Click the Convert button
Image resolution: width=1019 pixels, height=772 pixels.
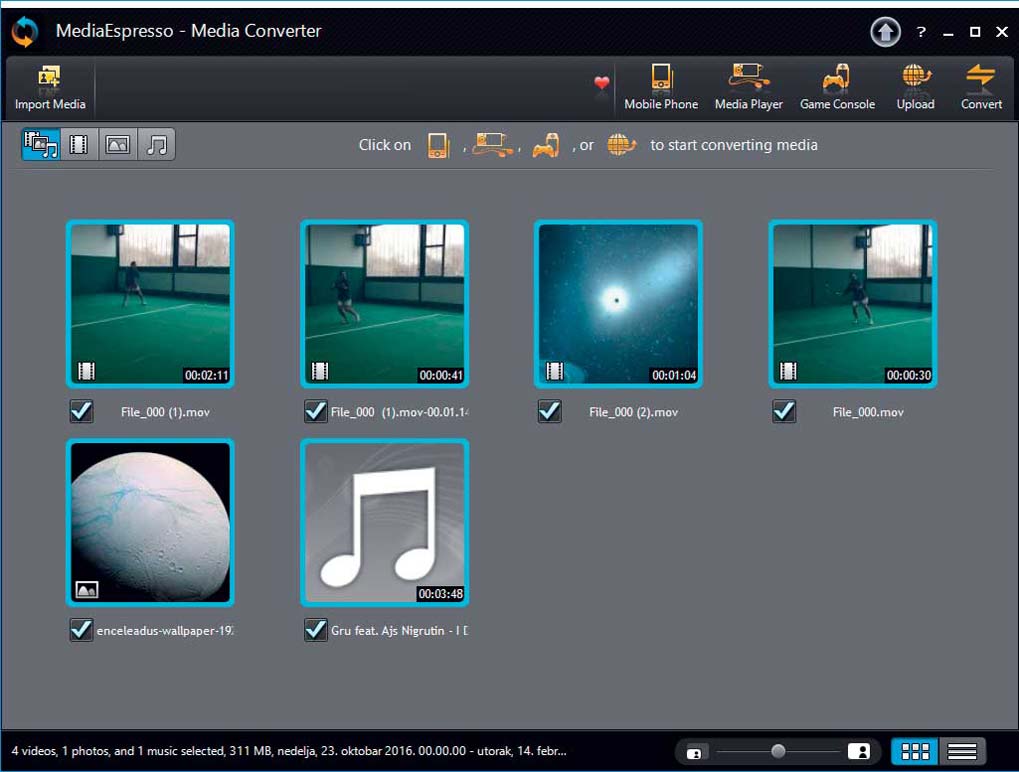pos(981,88)
